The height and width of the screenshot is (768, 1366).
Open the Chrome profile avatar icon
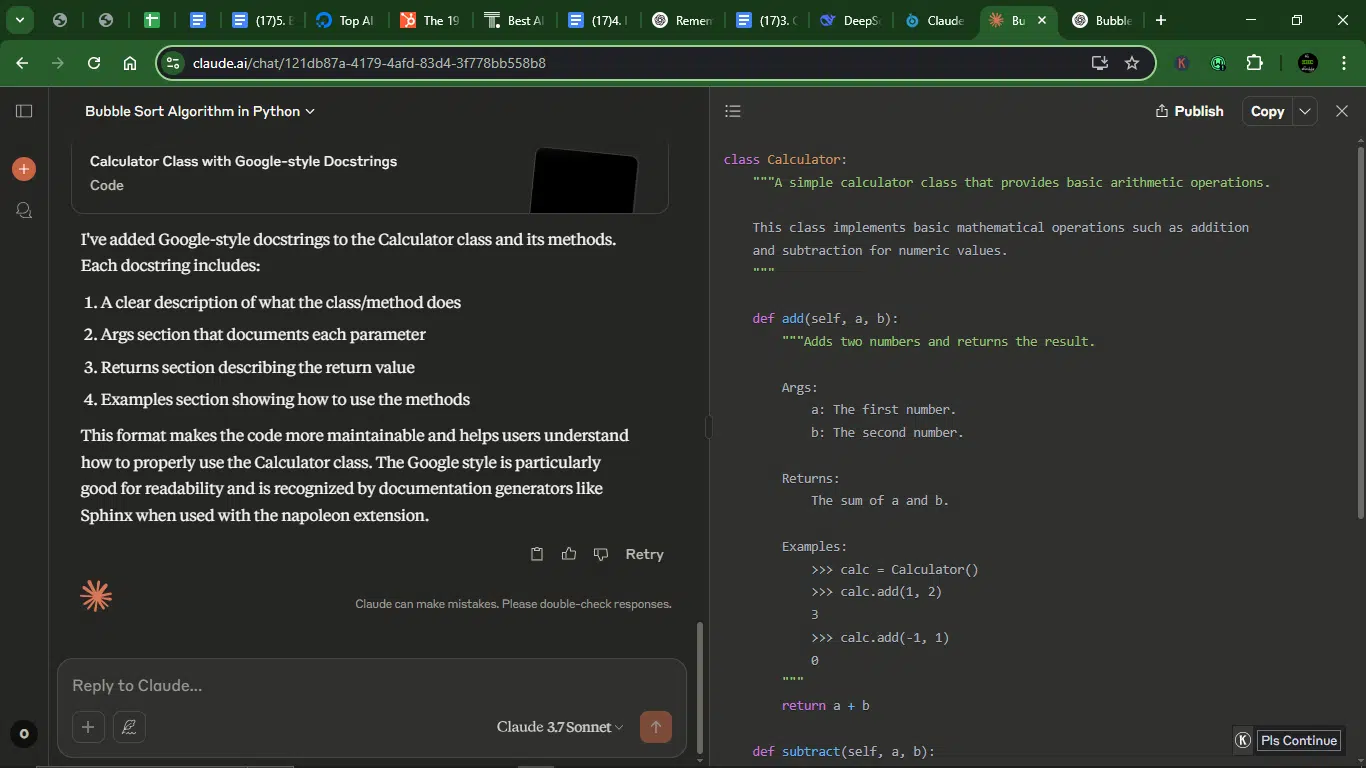pyautogui.click(x=1308, y=63)
